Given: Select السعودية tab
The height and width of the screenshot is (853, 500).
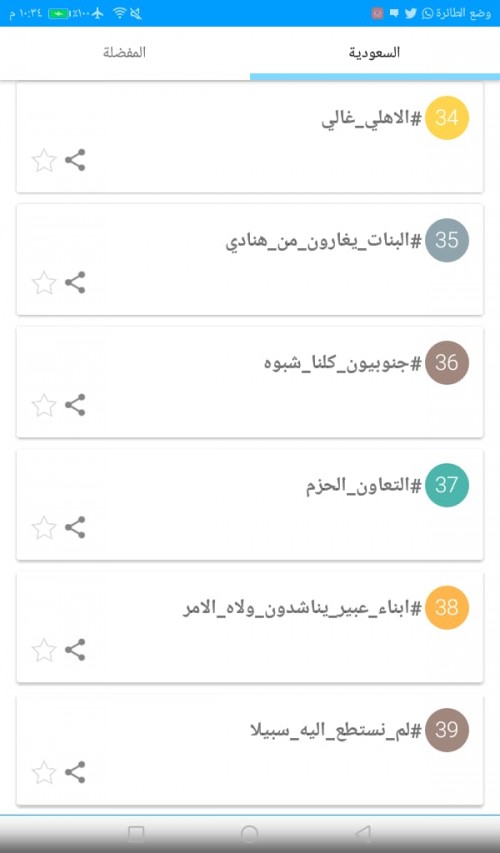Looking at the screenshot, I should click(375, 53).
